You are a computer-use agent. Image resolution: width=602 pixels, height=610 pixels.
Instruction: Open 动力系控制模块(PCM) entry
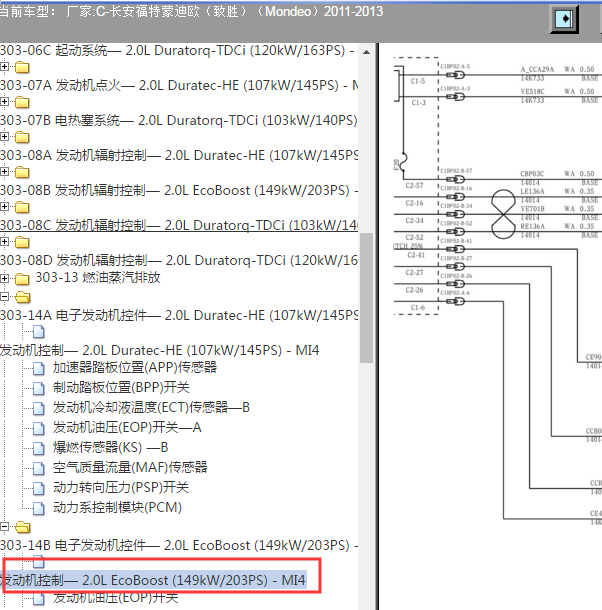[118, 507]
